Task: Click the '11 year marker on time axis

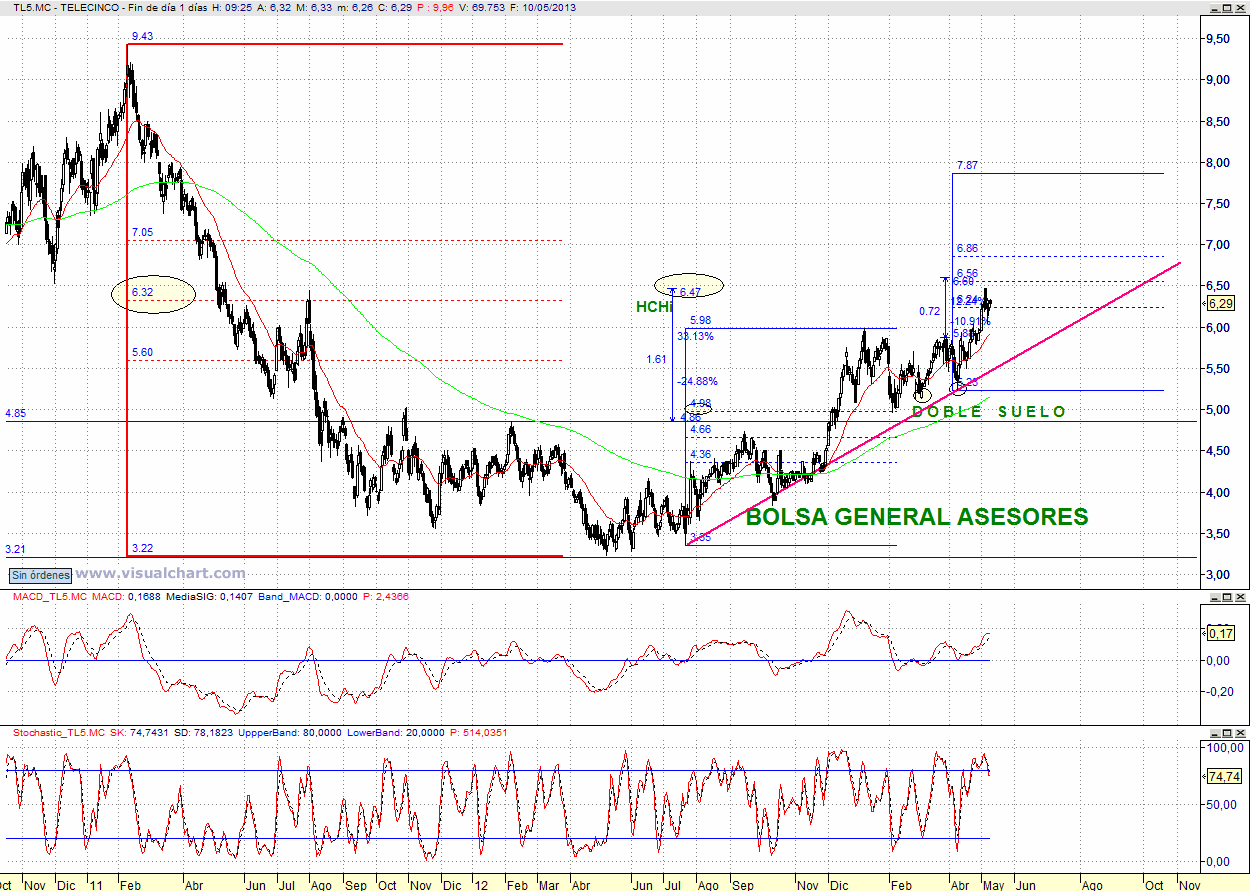Action: coord(98,884)
